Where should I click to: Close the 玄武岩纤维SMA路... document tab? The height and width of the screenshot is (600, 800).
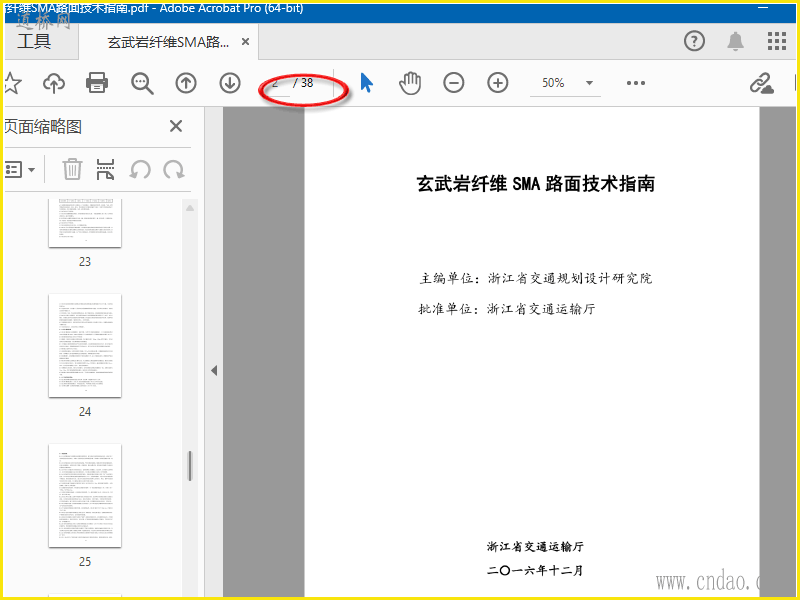tap(245, 42)
